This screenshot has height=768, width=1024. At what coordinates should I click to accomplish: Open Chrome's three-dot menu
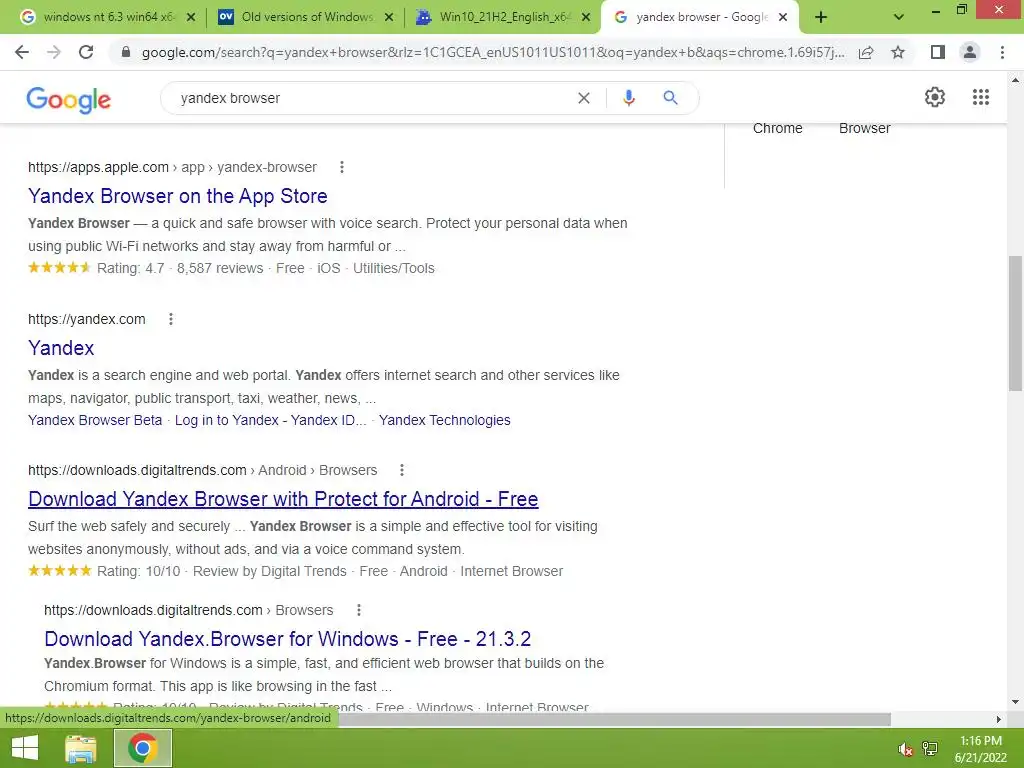point(1002,52)
